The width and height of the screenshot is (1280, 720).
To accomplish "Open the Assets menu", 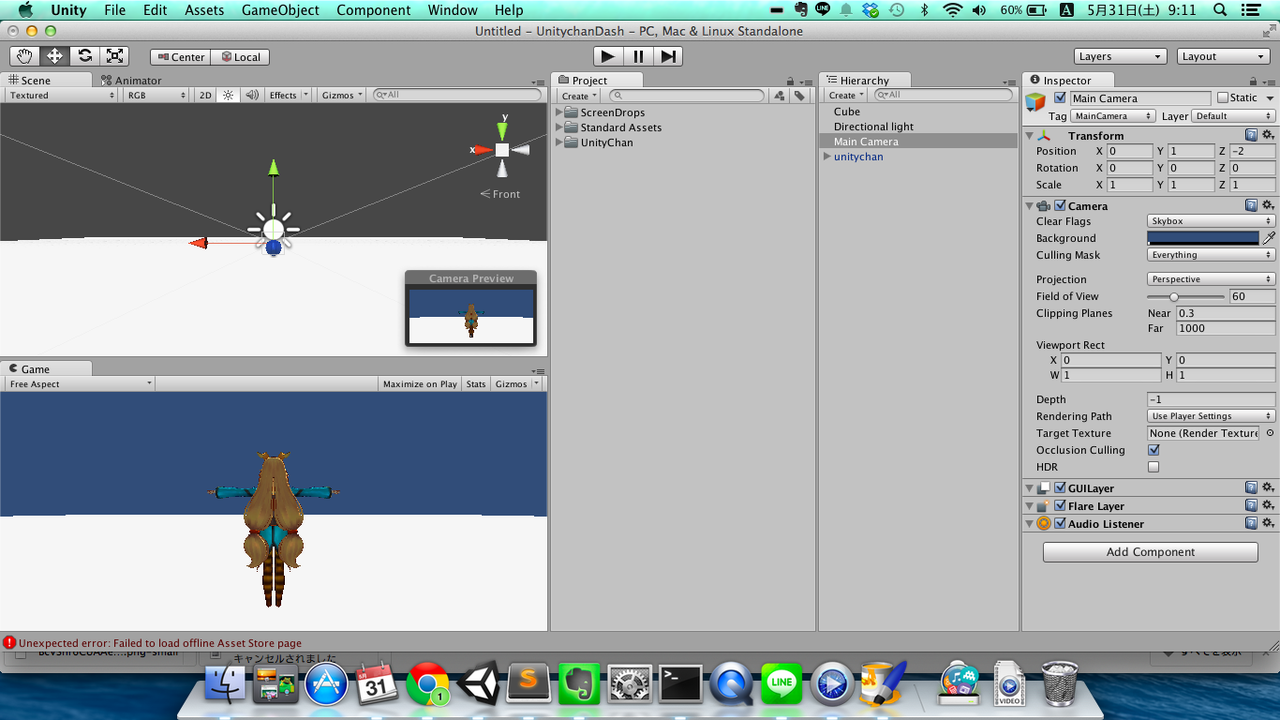I will (x=204, y=10).
